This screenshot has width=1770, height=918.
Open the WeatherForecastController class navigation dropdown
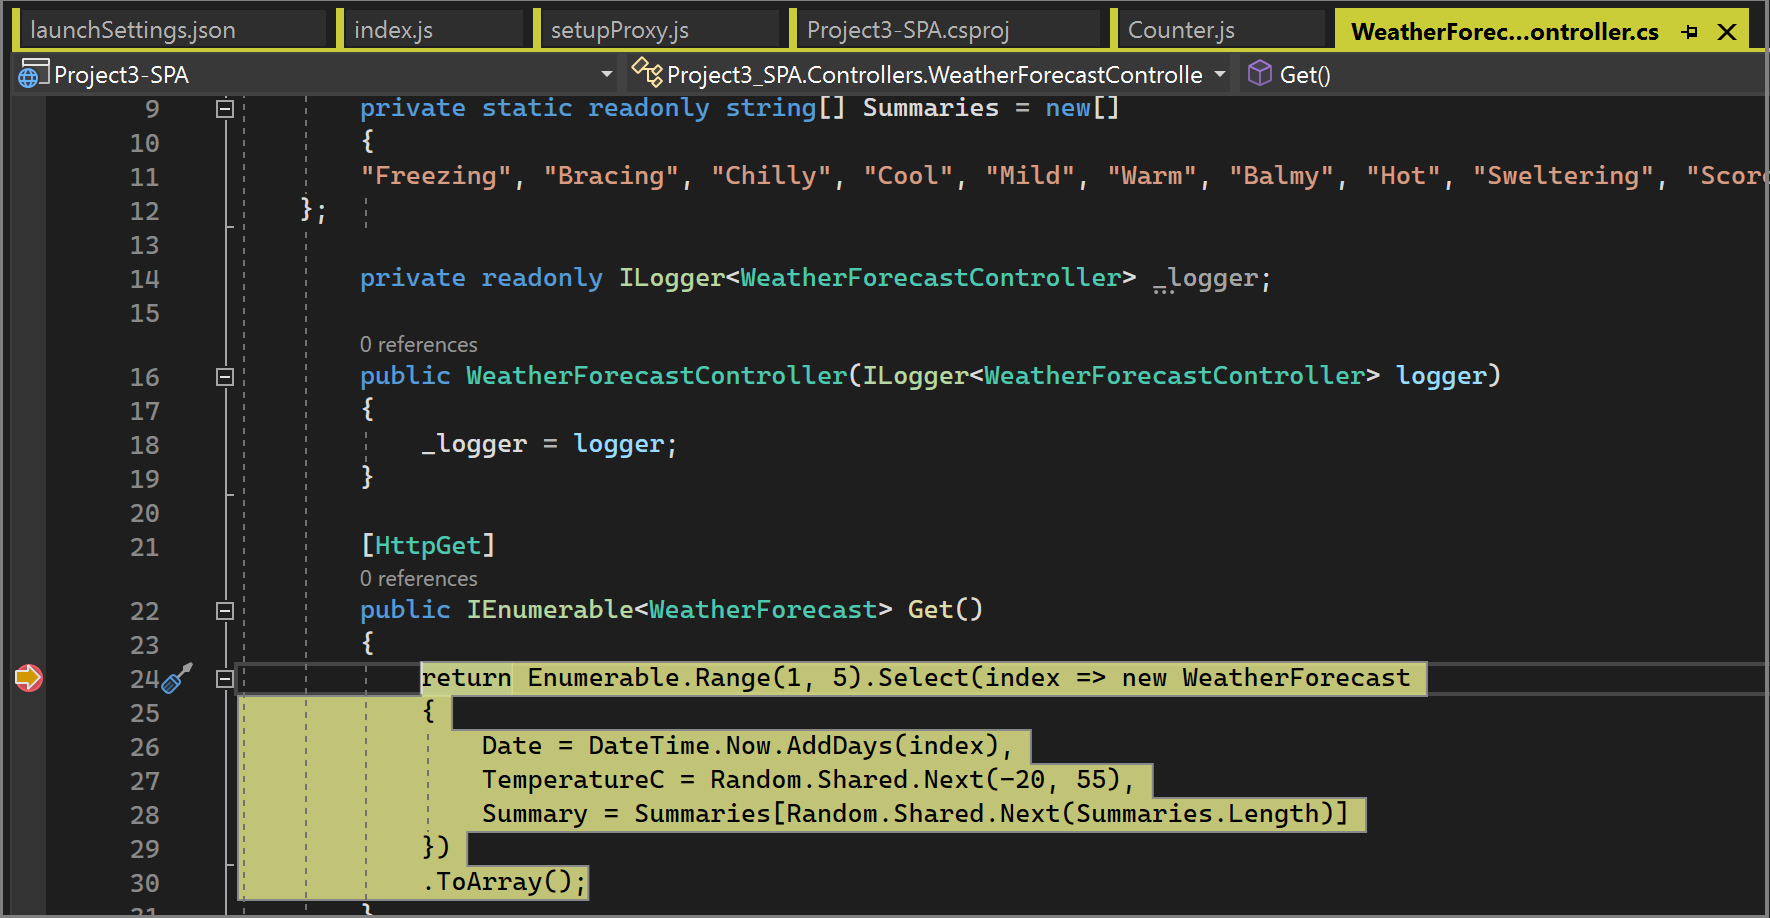click(1219, 73)
